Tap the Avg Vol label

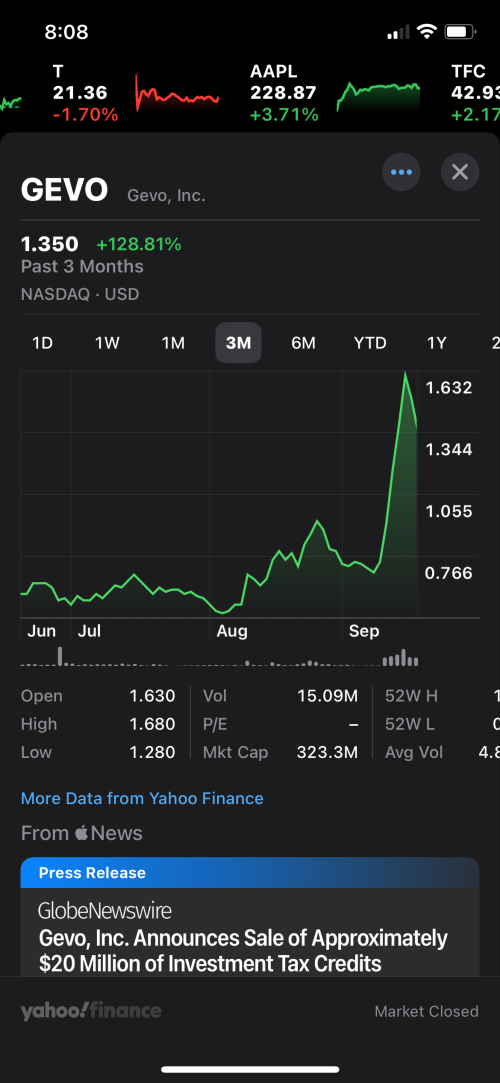[x=414, y=752]
